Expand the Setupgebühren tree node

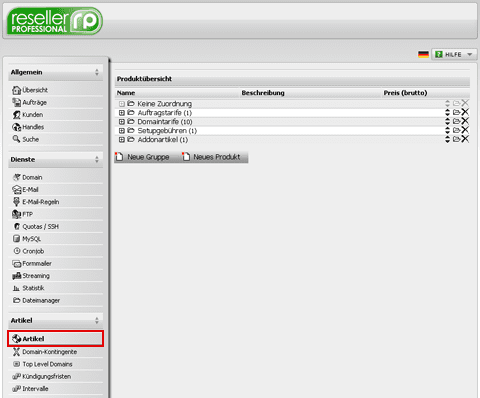[122, 131]
